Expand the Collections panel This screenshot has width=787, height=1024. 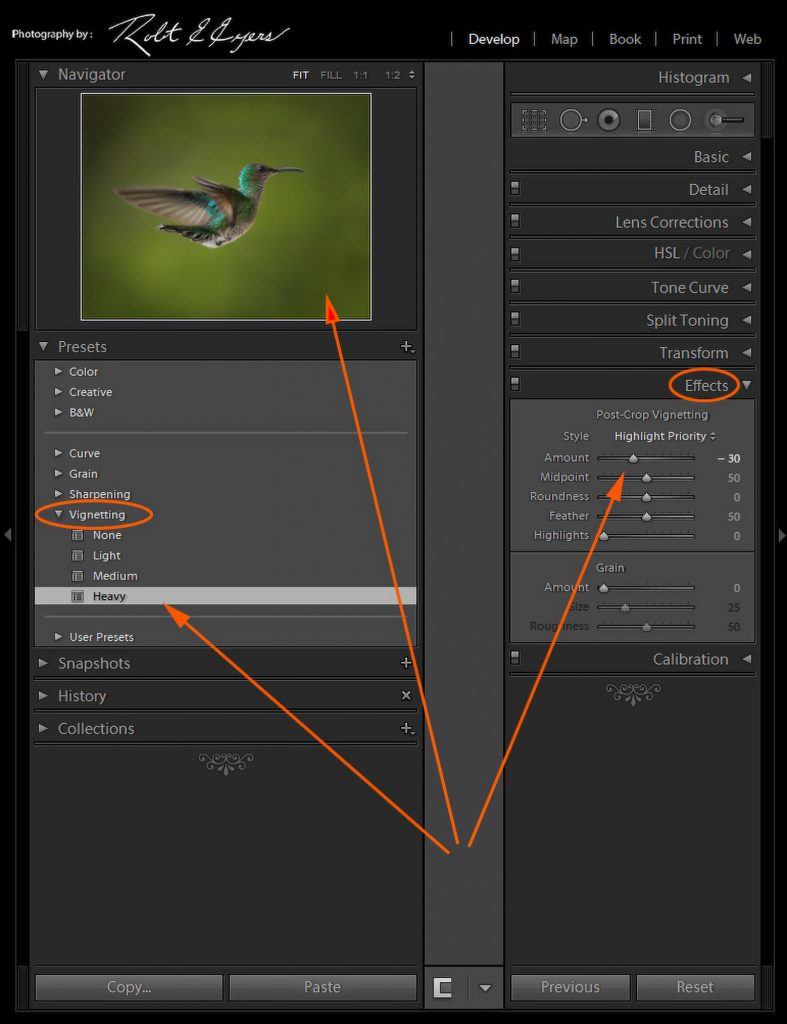click(x=43, y=728)
